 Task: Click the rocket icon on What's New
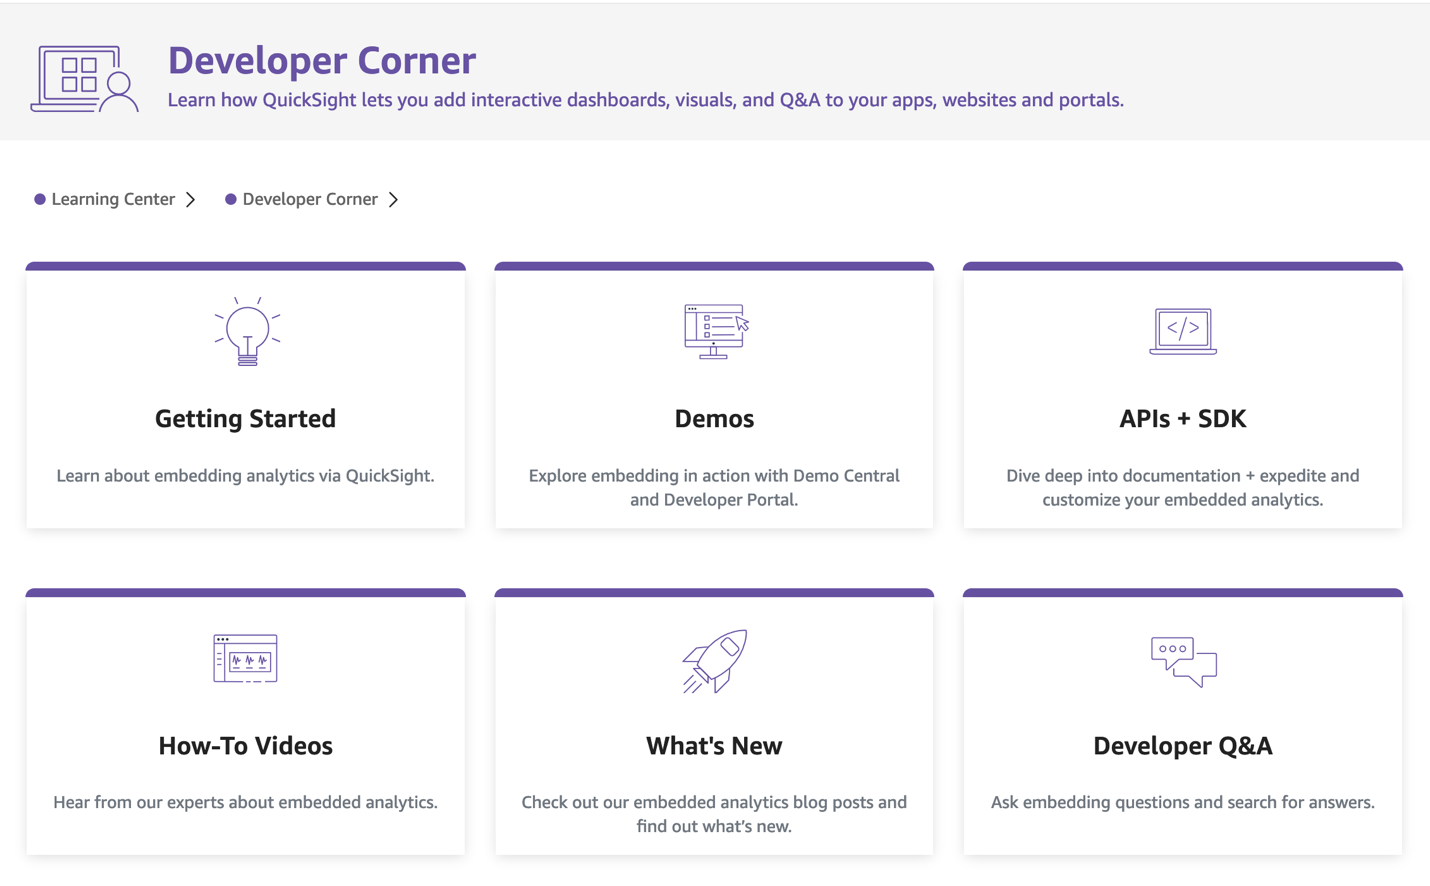pyautogui.click(x=715, y=661)
